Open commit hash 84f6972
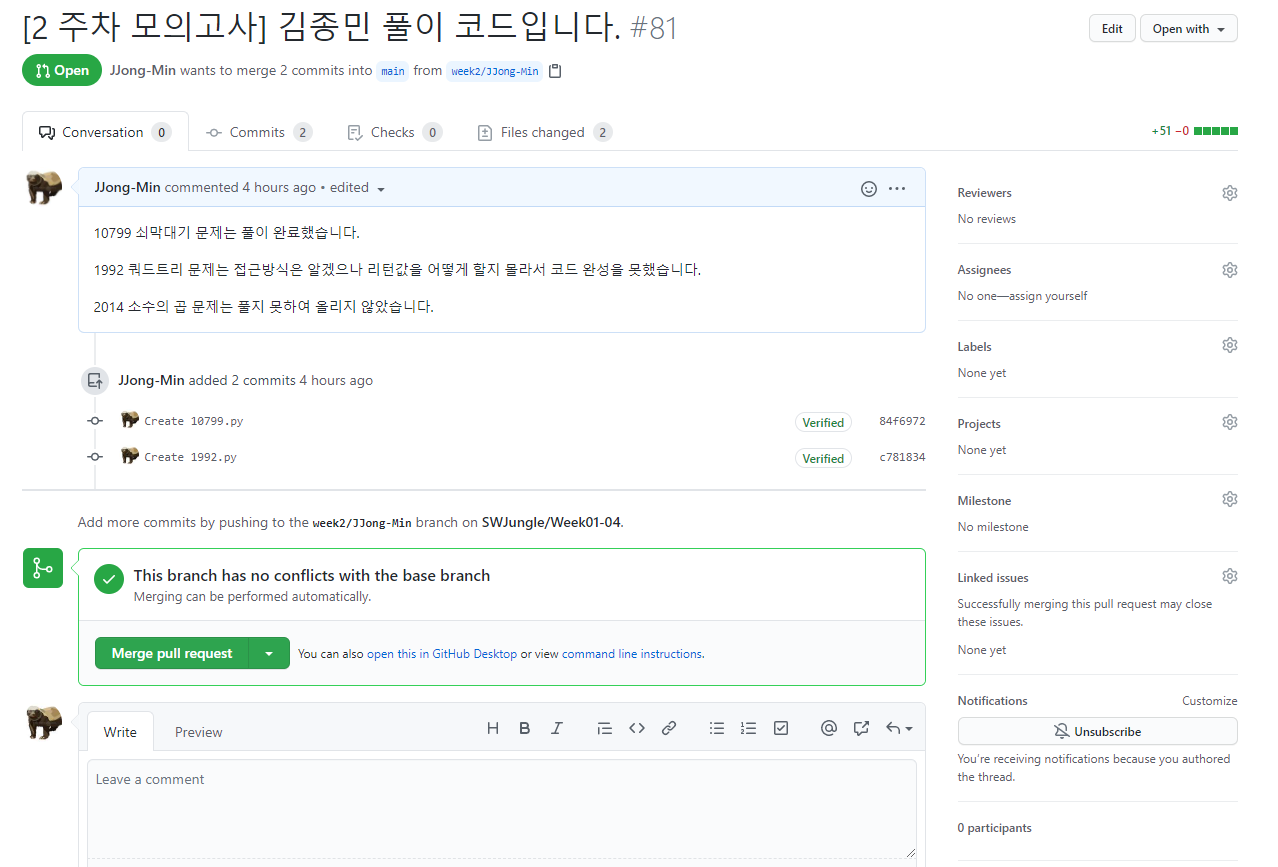Screen dimensions: 1278x867 tap(902, 421)
